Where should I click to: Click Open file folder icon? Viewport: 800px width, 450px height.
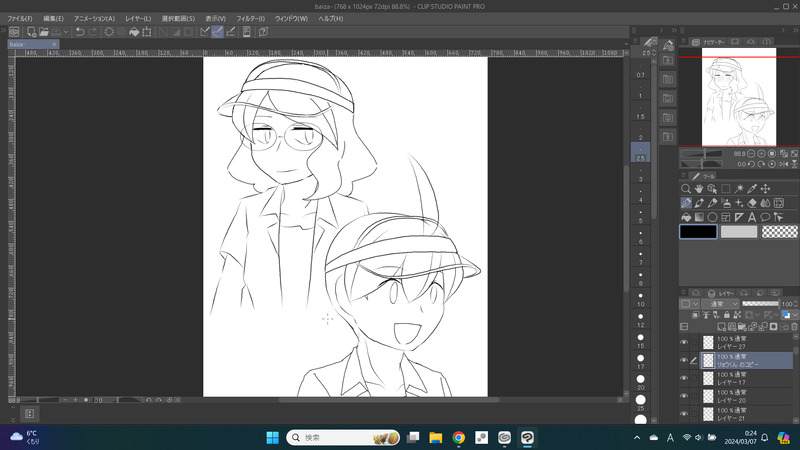44,32
